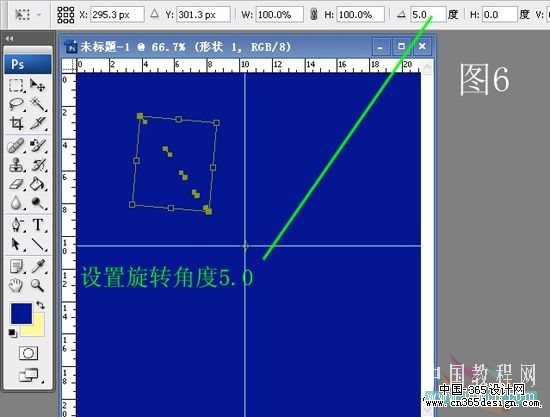Image resolution: width=550 pixels, height=417 pixels.
Task: Select the Eyedropper tool
Action: click(38, 266)
